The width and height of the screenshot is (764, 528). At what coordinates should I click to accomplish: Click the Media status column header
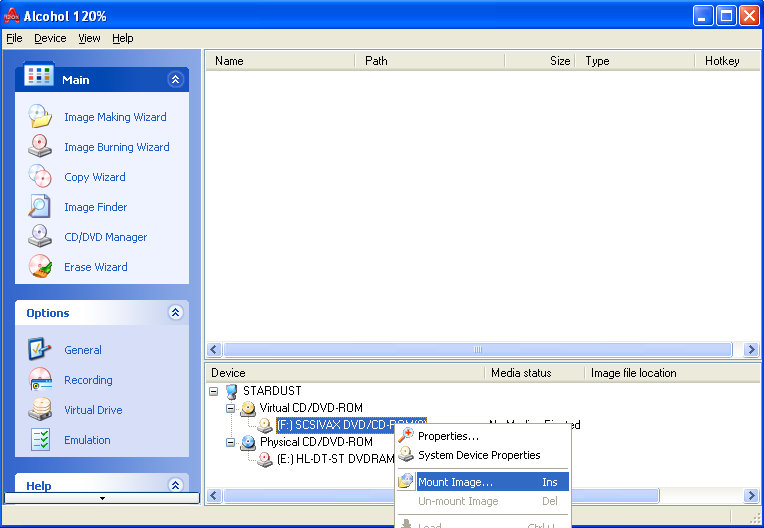pos(535,373)
